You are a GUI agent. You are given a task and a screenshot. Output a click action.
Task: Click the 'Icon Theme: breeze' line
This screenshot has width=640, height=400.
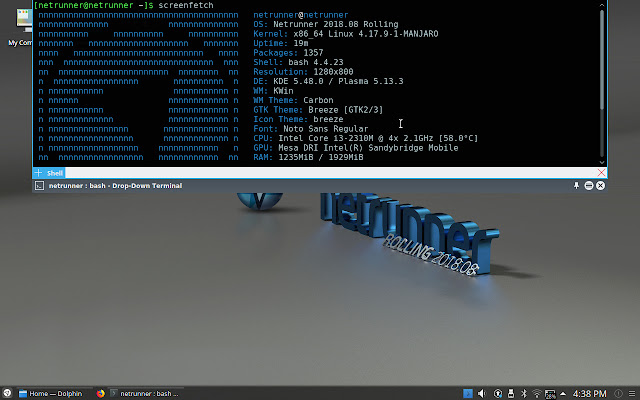click(x=298, y=119)
